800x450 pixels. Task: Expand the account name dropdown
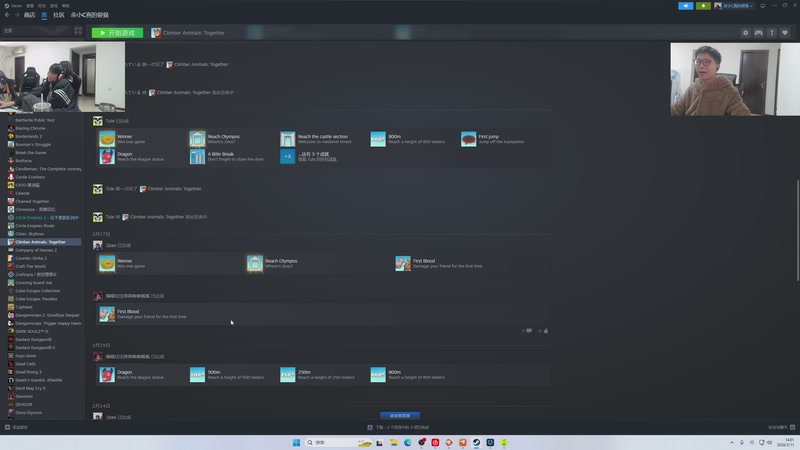coord(735,6)
